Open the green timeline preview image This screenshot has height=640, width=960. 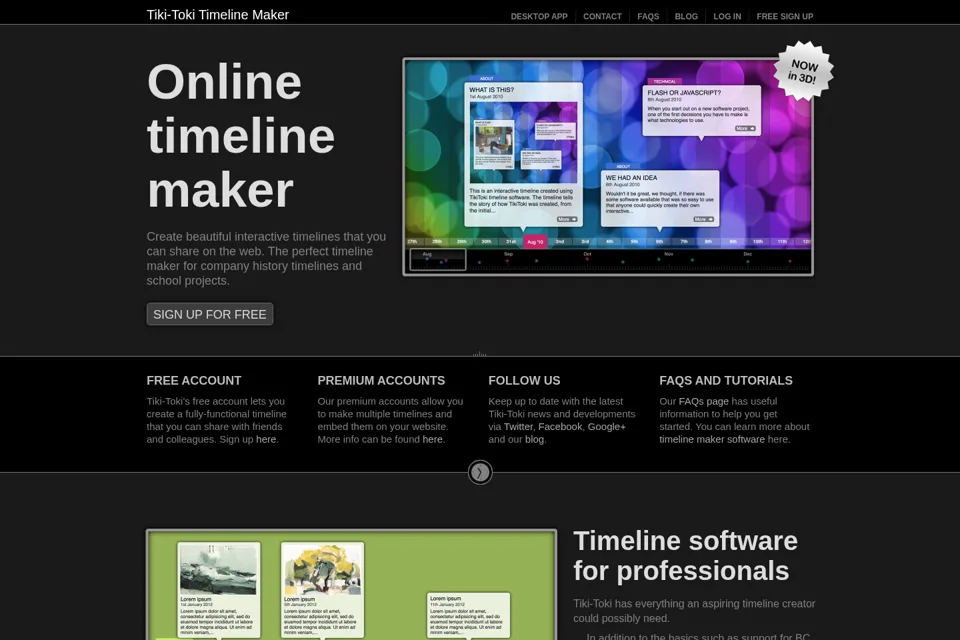point(351,585)
